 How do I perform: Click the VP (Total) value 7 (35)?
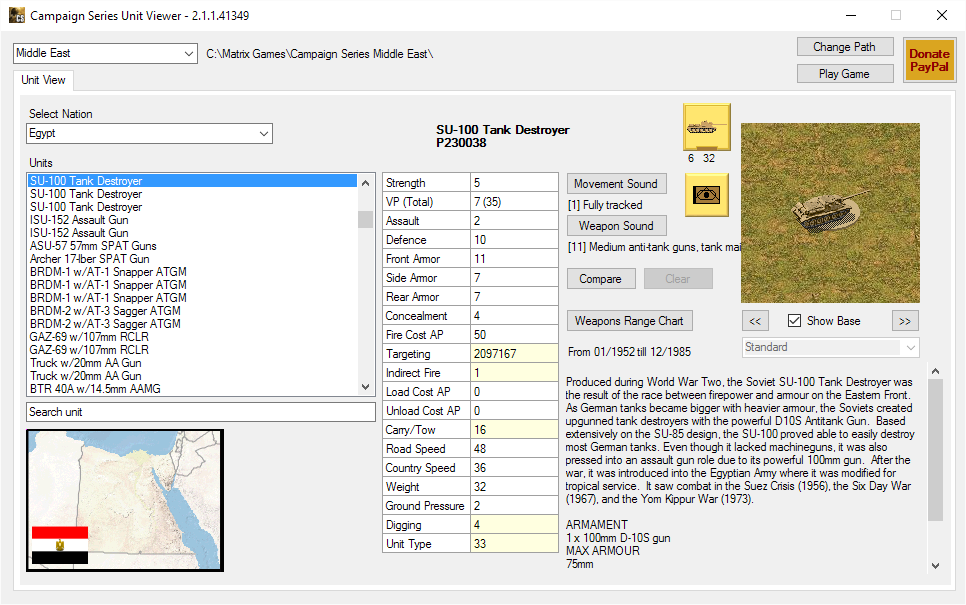[x=514, y=202]
